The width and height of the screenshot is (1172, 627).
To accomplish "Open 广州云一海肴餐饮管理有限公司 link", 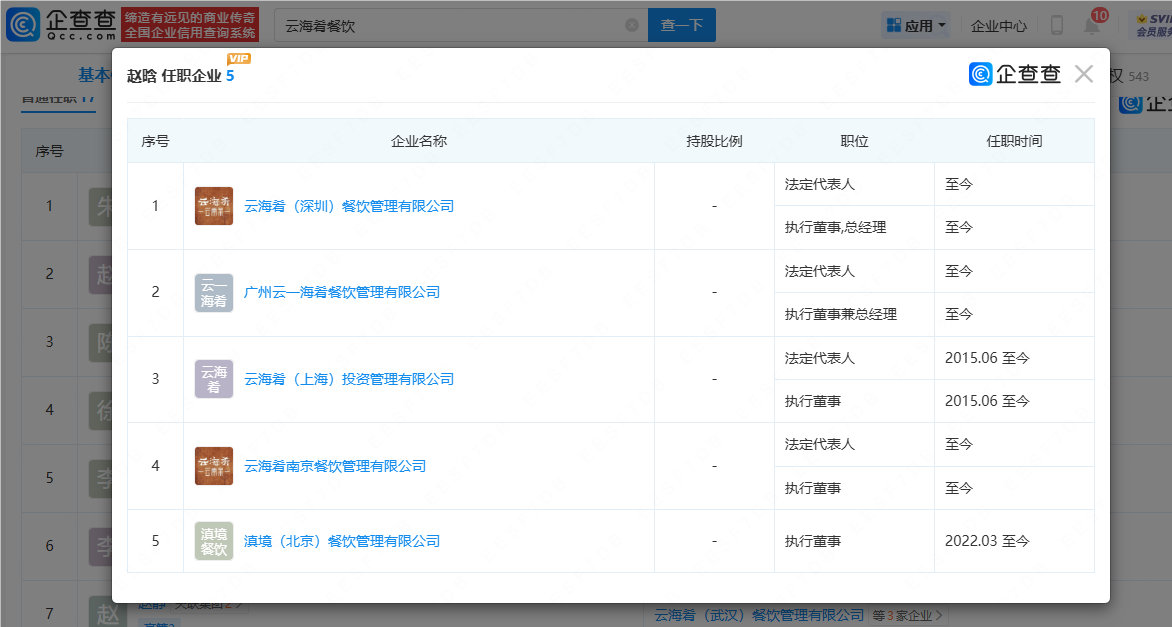I will tap(342, 292).
